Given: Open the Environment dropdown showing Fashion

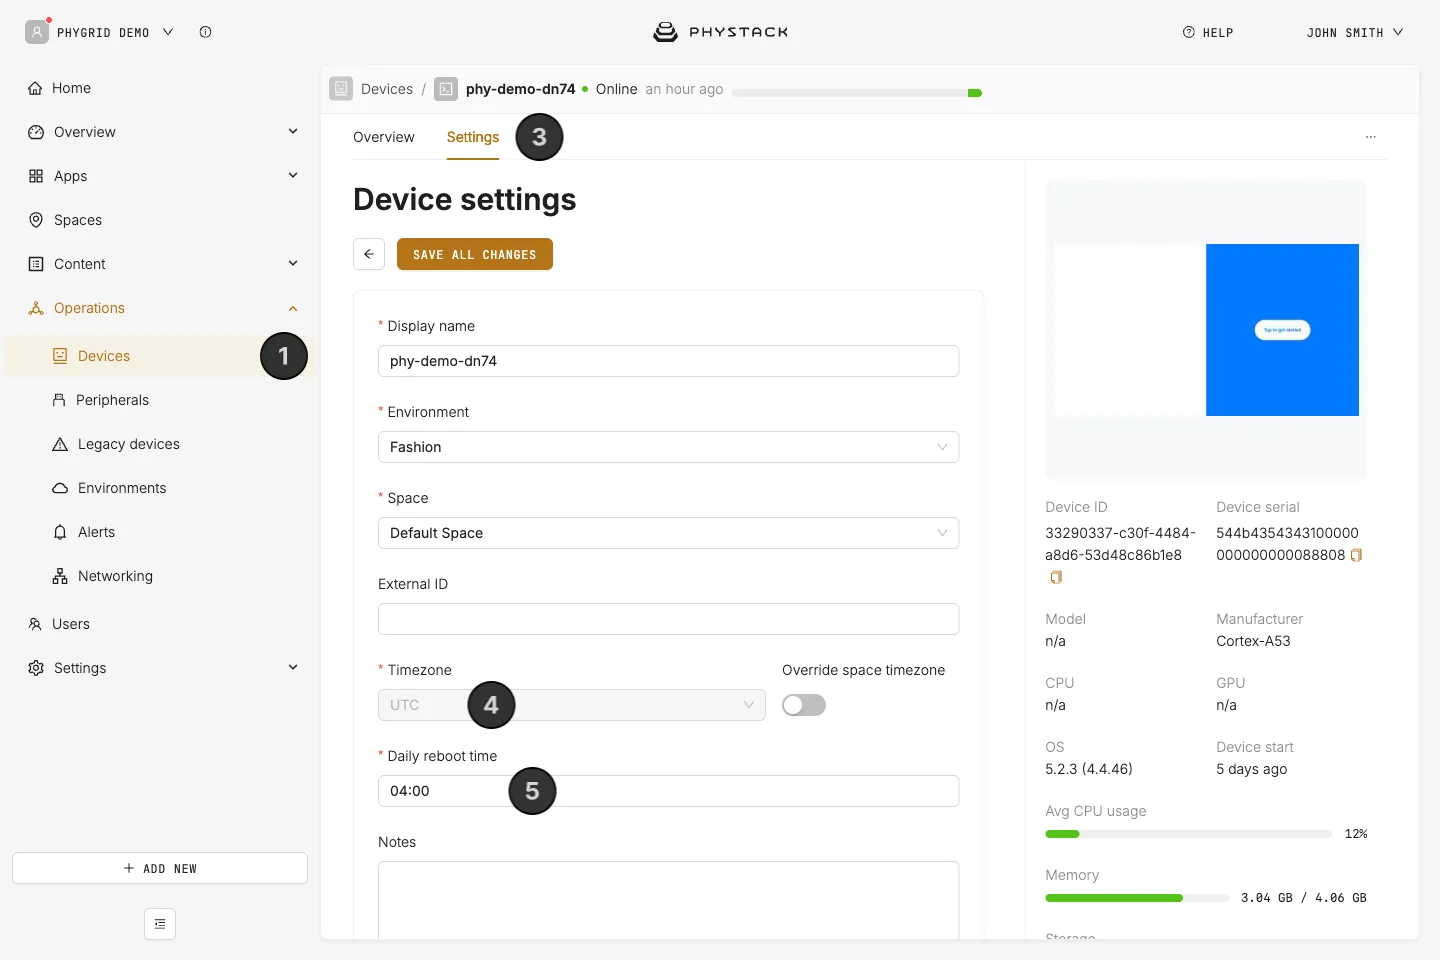Looking at the screenshot, I should coord(668,447).
